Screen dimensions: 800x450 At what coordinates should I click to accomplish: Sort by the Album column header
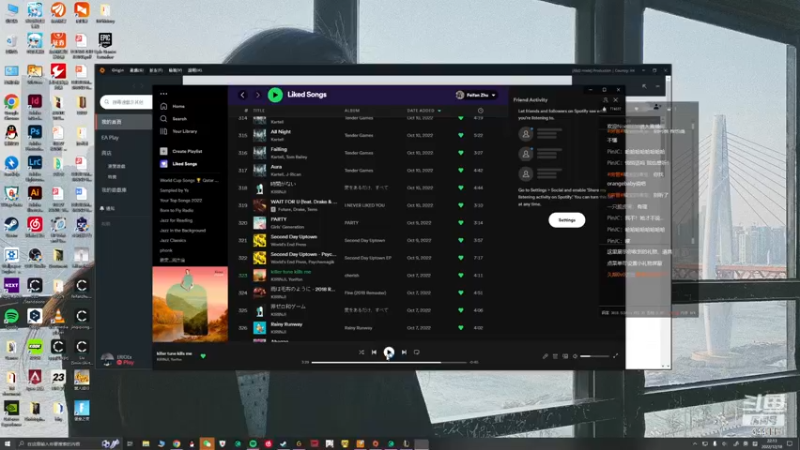(x=352, y=110)
